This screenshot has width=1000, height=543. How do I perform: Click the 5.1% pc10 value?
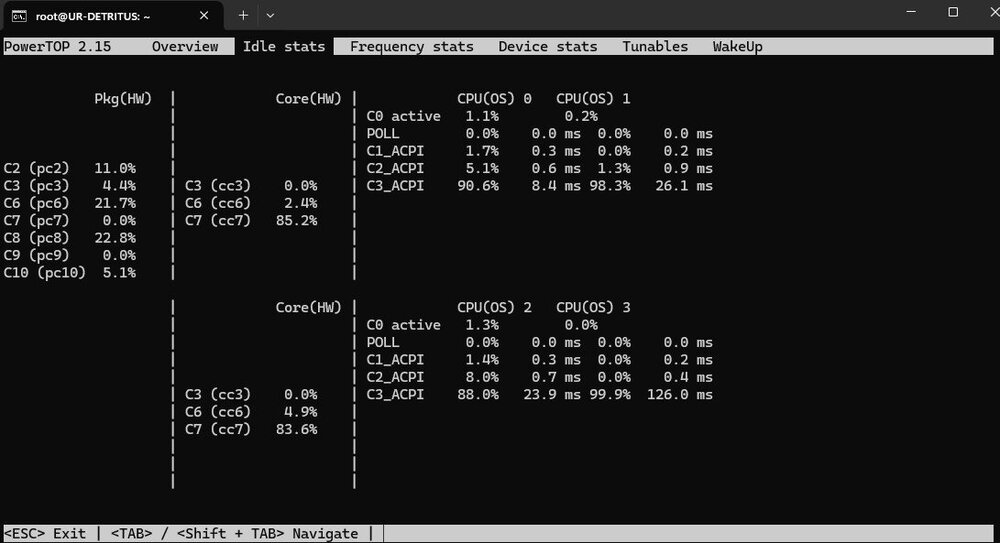119,272
